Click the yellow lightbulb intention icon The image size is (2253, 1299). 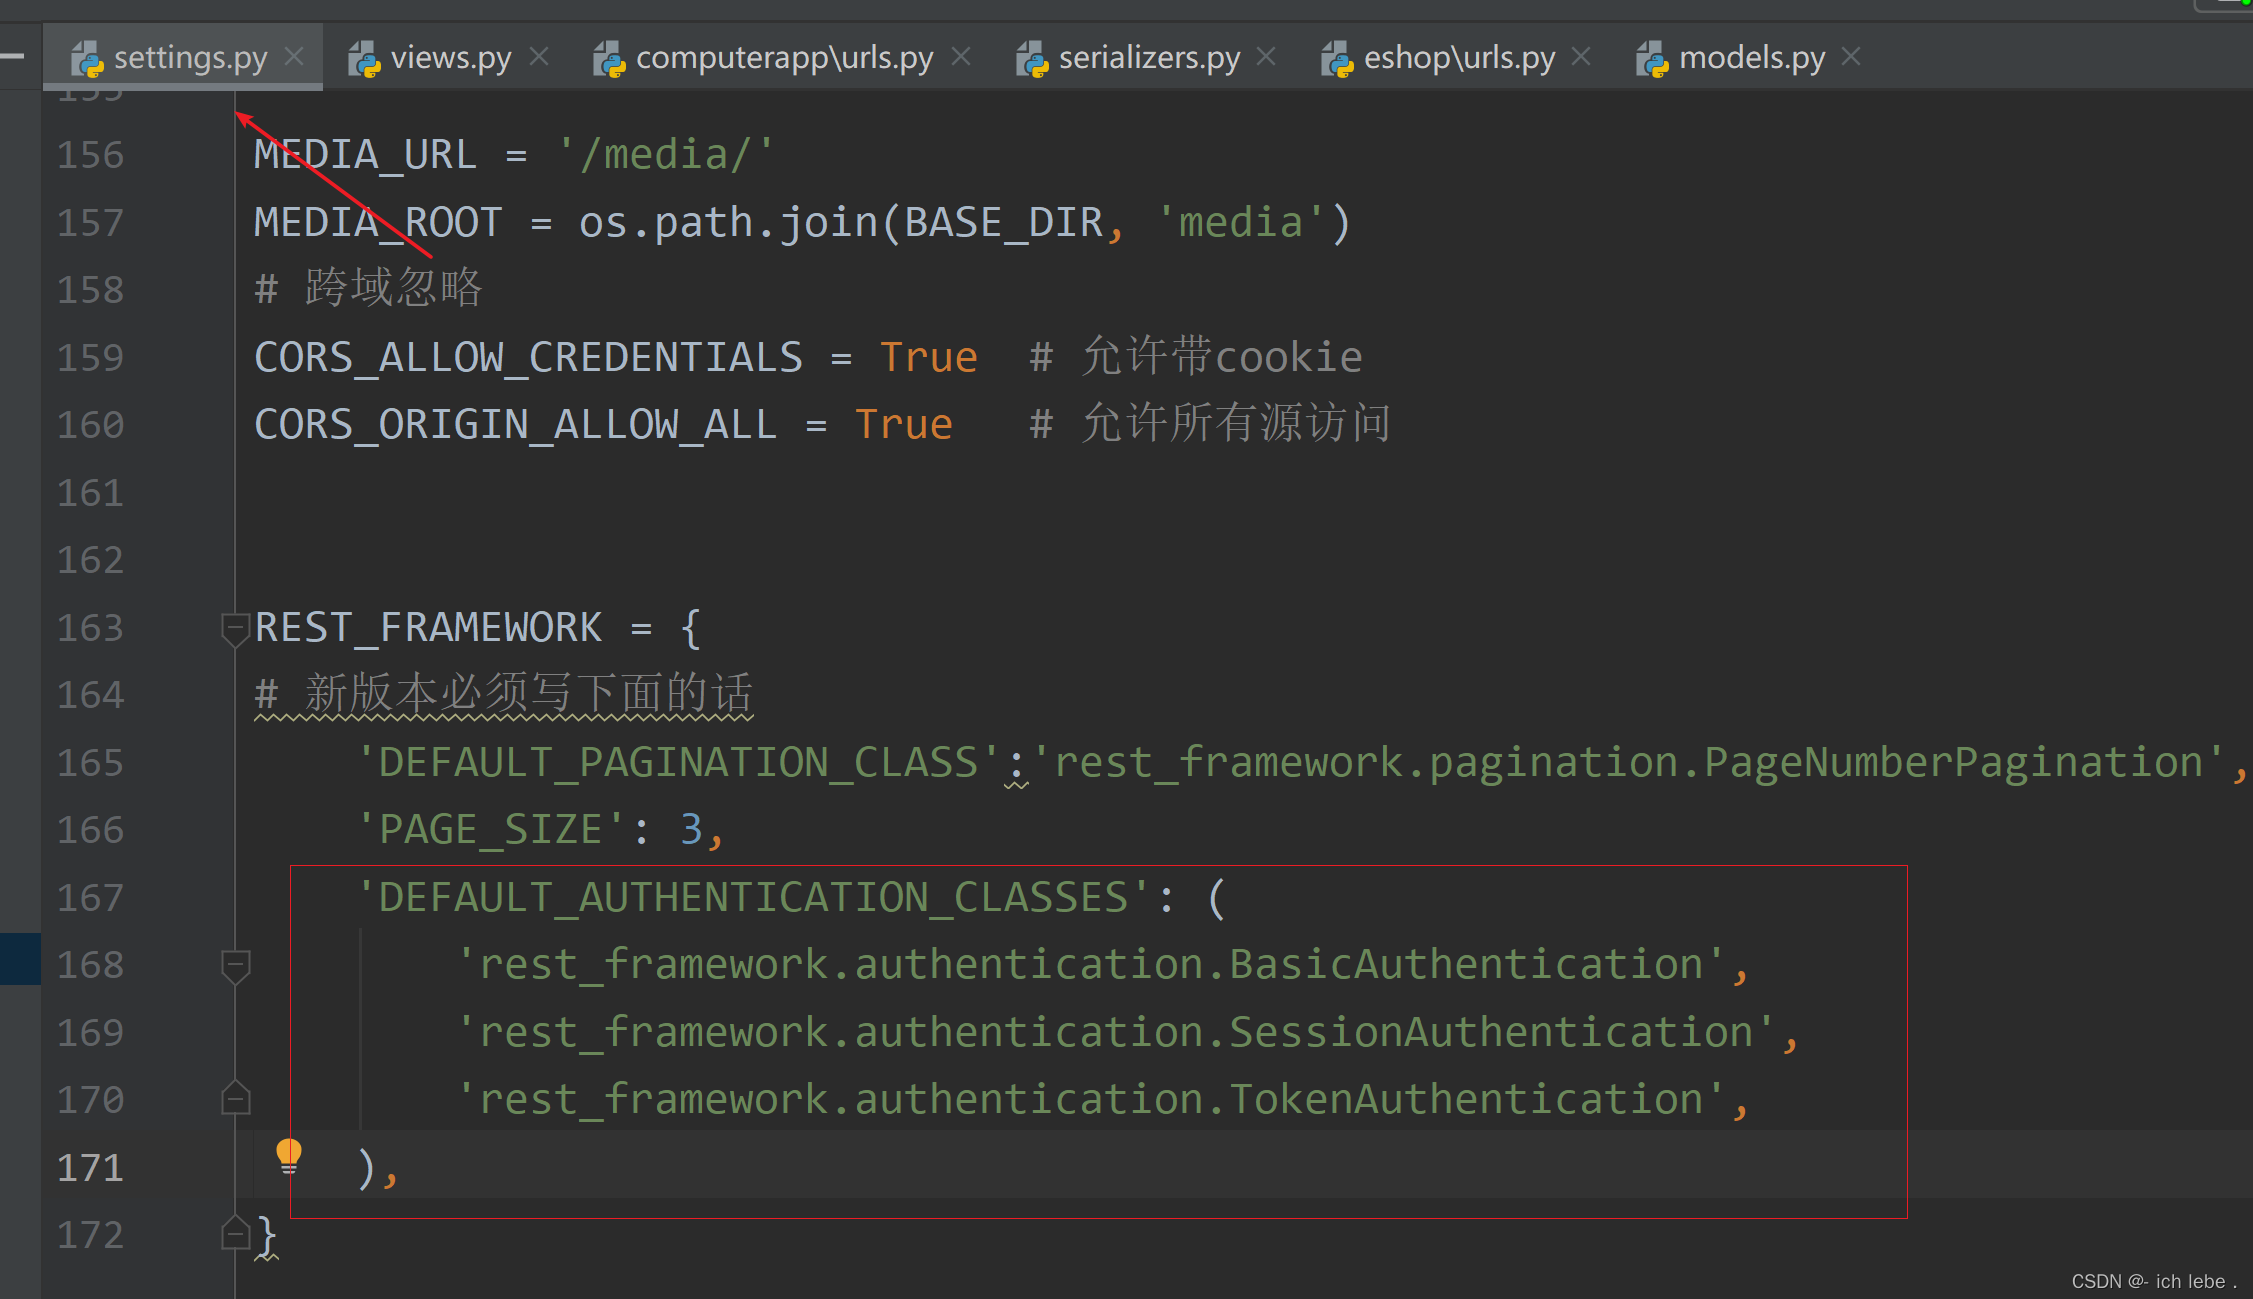(288, 1155)
